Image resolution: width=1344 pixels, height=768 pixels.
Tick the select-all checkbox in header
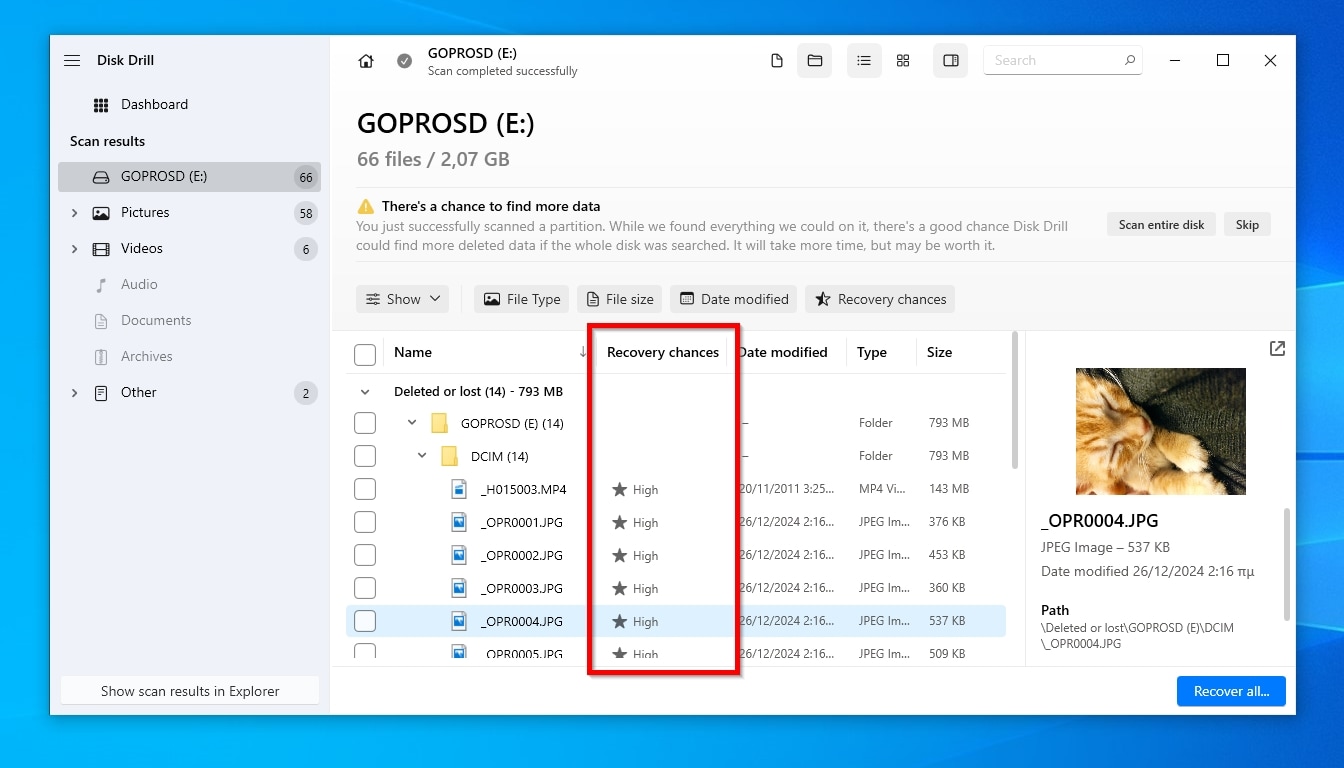coord(365,354)
